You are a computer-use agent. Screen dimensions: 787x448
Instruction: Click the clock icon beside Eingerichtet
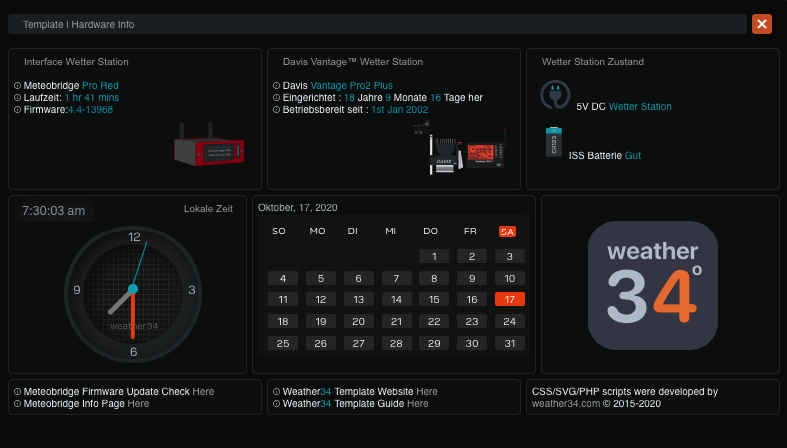(277, 98)
